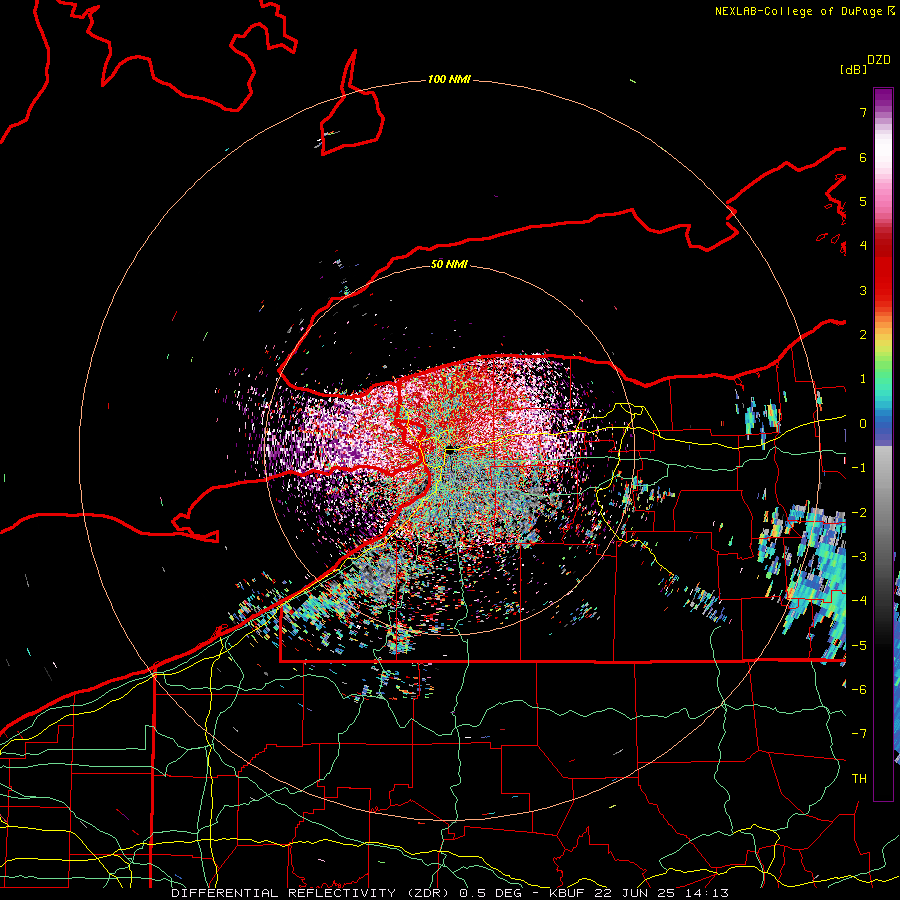
Task: Select the -4 tick label on scale
Action: (859, 601)
